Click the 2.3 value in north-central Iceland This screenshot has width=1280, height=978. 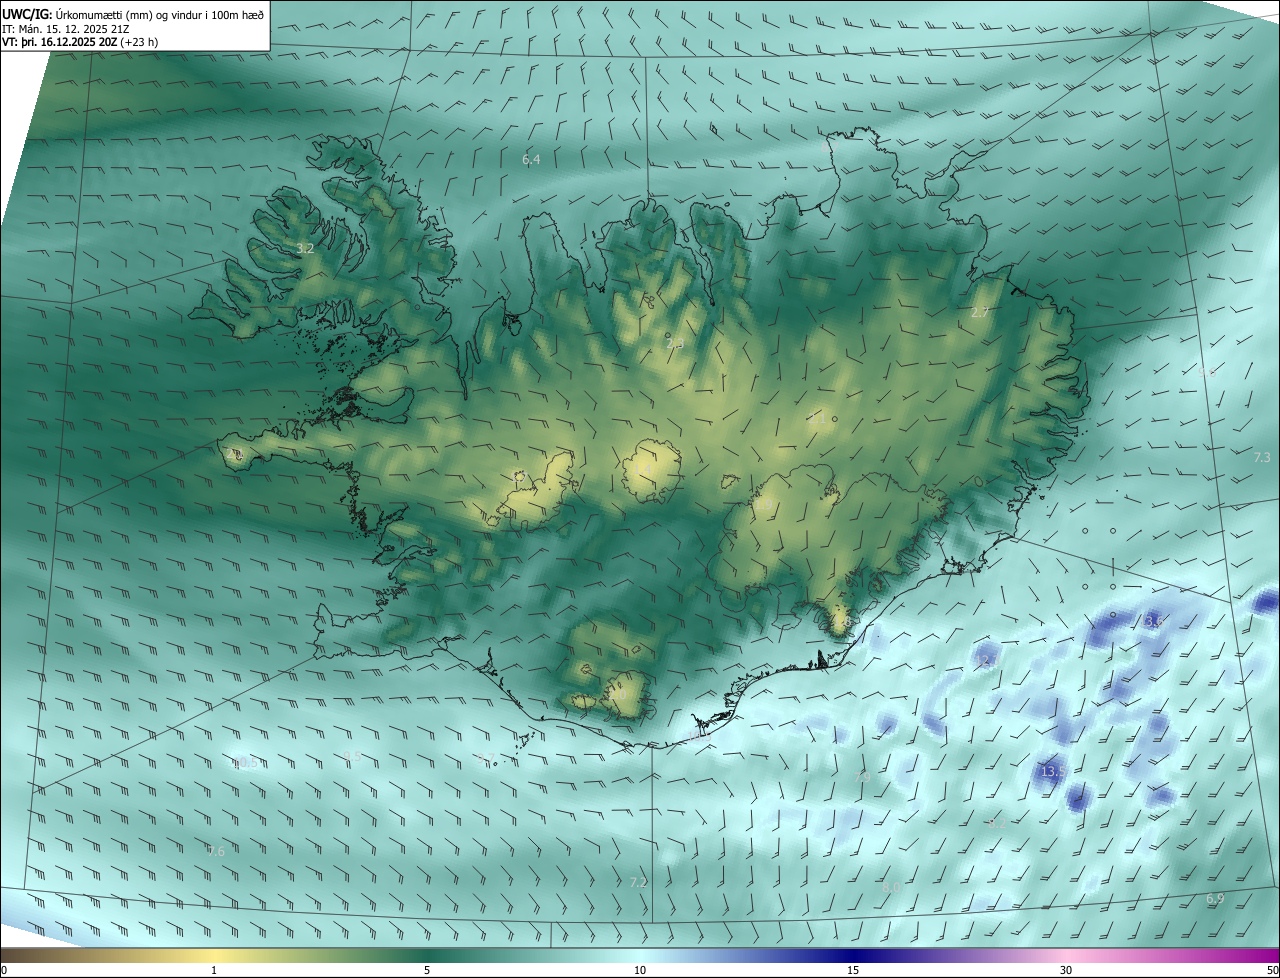click(x=675, y=344)
